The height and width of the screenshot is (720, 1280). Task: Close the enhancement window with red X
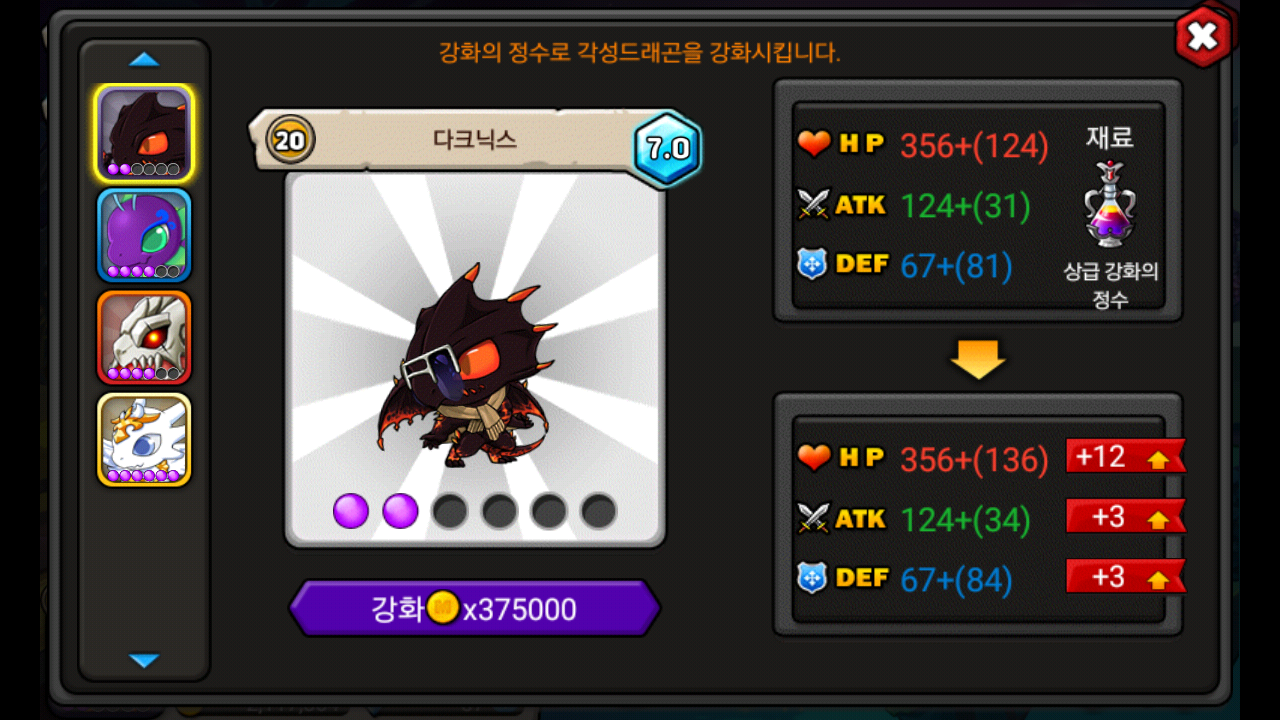point(1203,37)
